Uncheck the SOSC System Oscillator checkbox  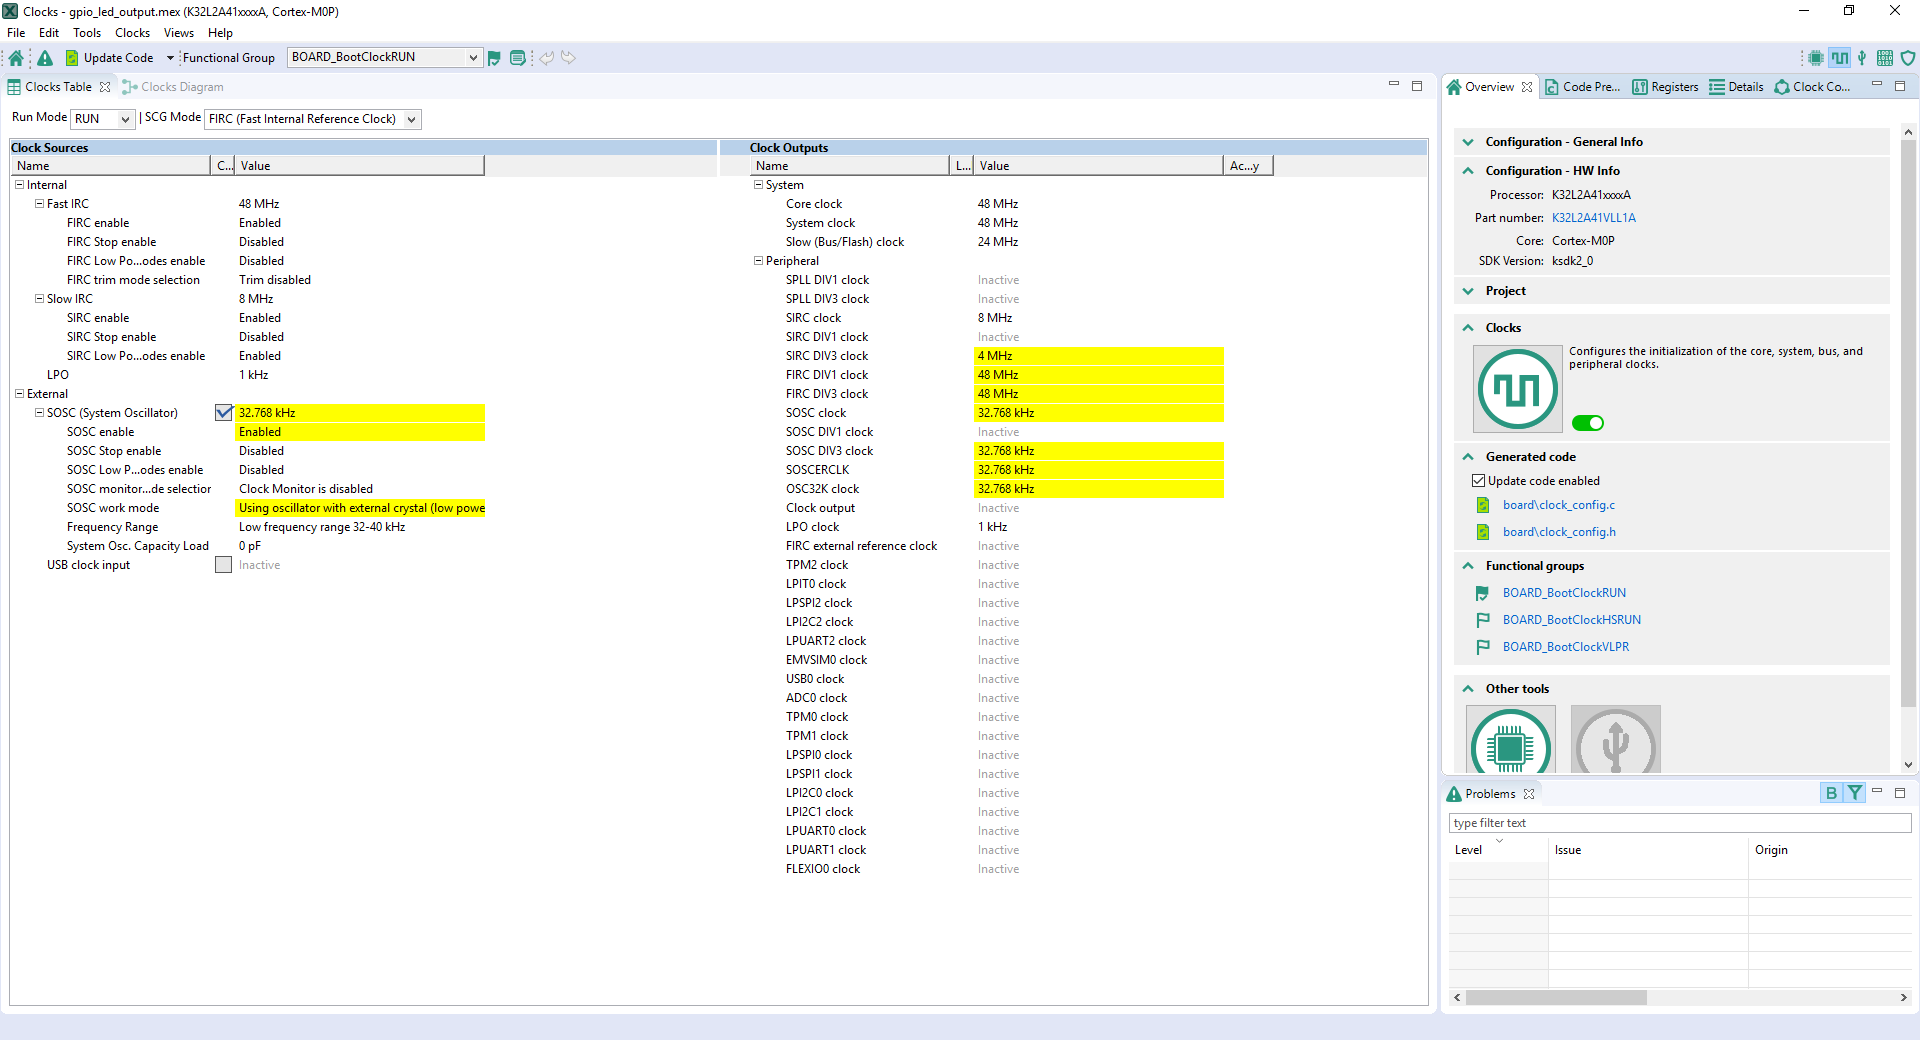coord(224,413)
